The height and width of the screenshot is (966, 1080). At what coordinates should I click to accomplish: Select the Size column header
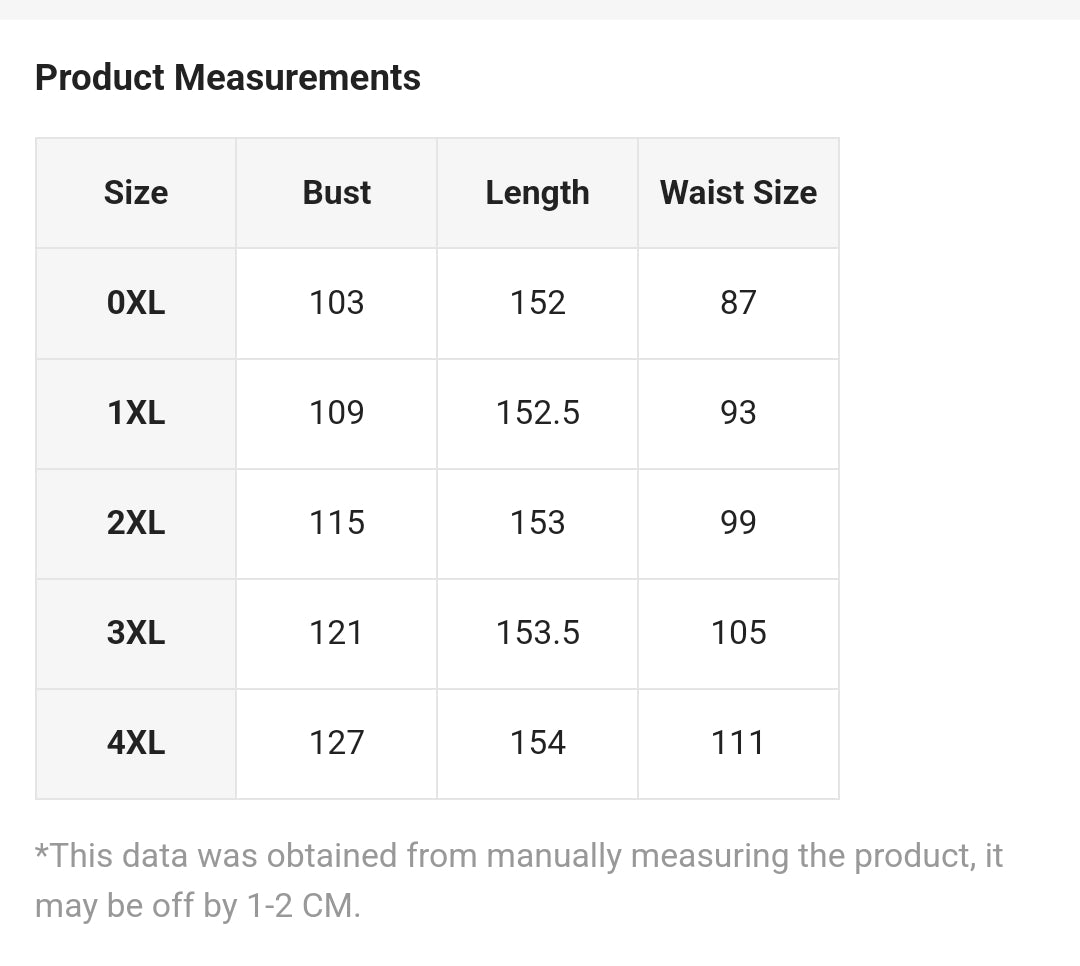(x=136, y=193)
